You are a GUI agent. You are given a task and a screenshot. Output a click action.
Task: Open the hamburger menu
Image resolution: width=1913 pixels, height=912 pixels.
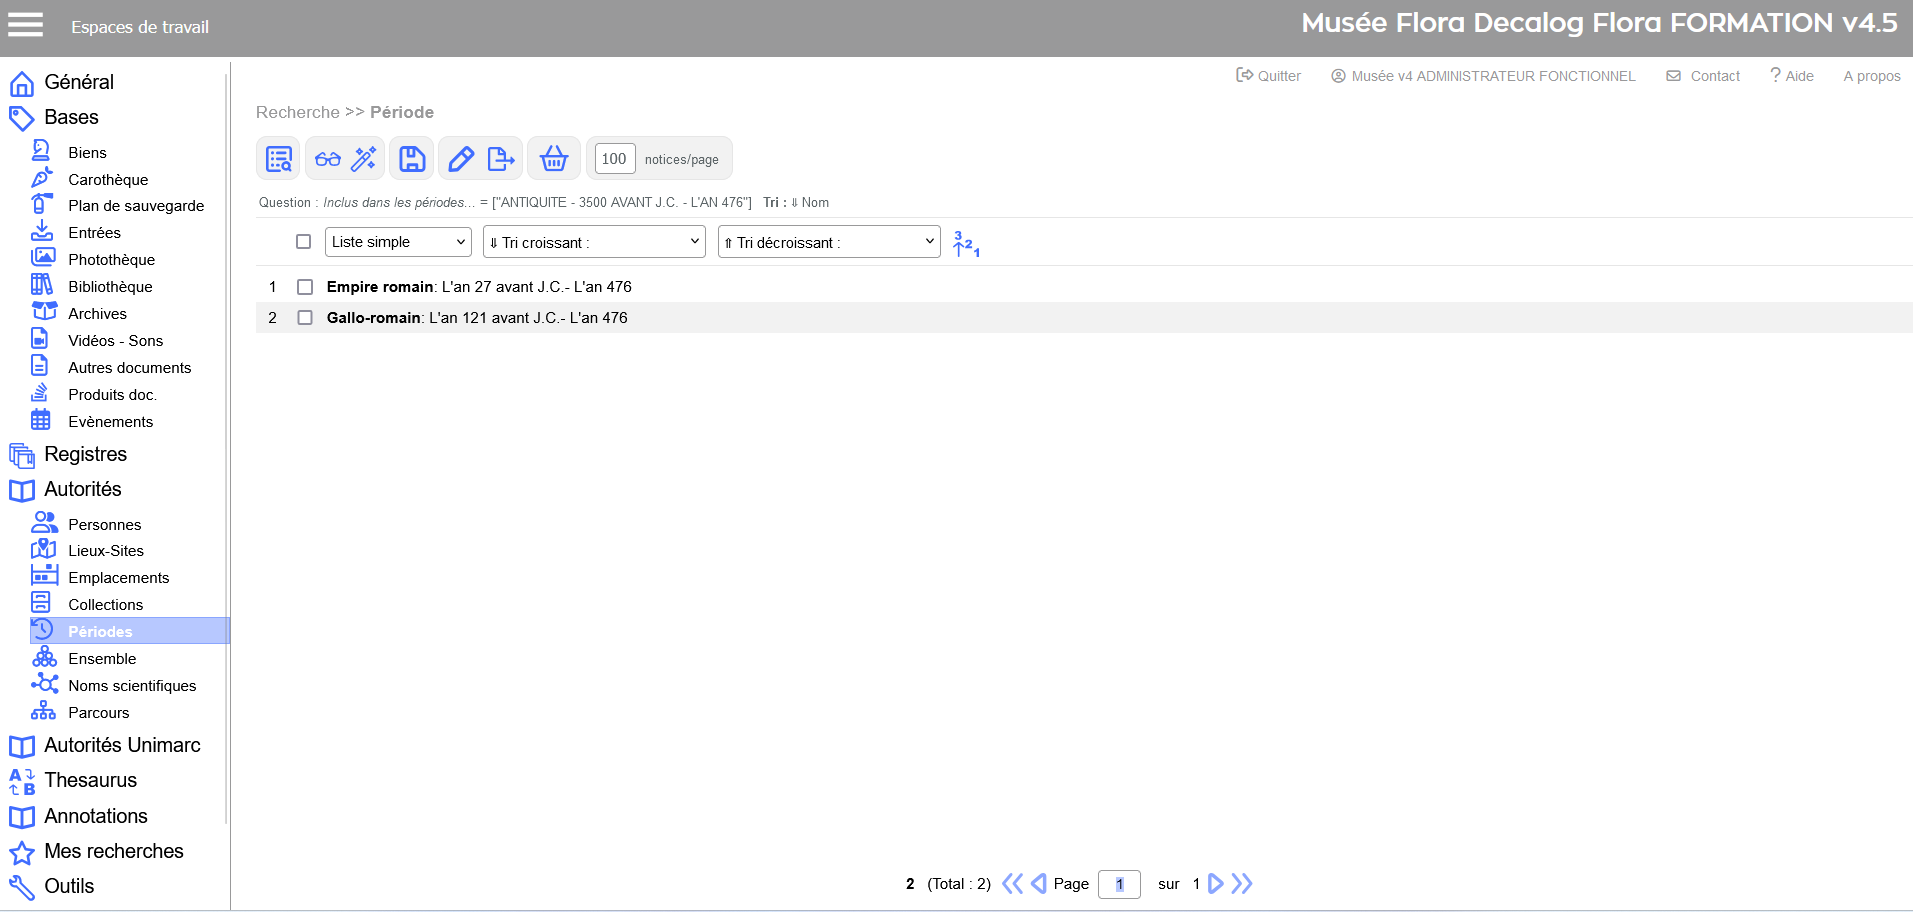tap(26, 25)
